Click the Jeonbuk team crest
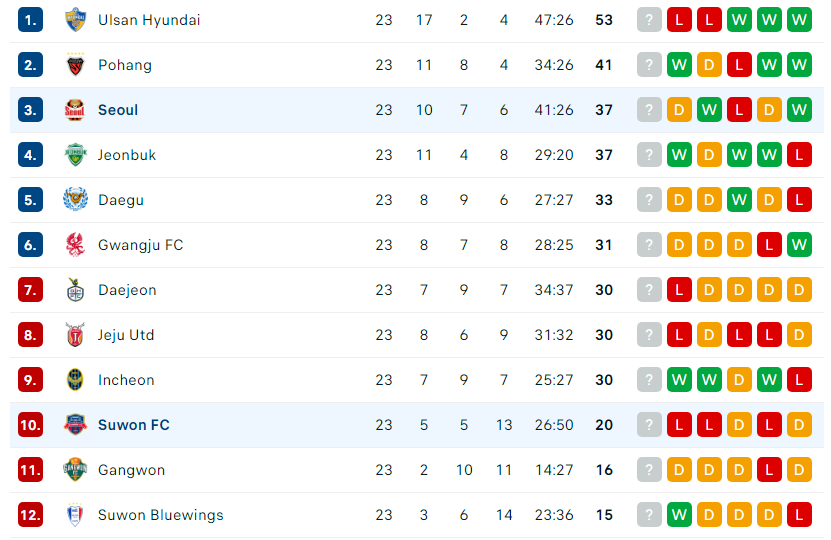The image size is (831, 540). [75, 155]
